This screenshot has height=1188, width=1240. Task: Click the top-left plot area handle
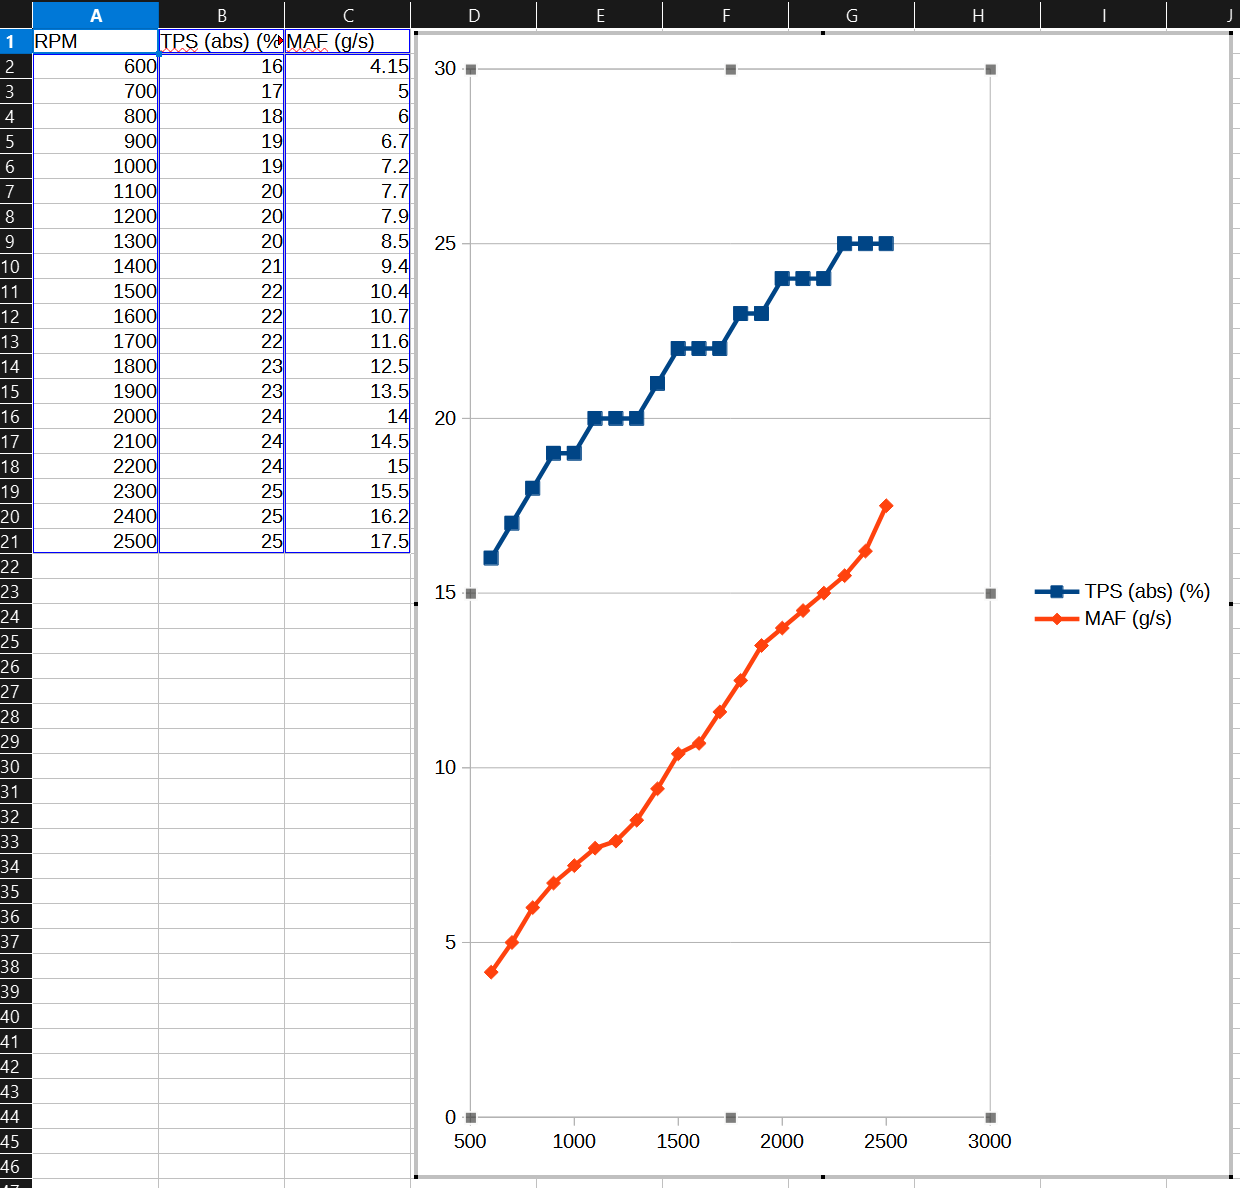click(x=471, y=69)
